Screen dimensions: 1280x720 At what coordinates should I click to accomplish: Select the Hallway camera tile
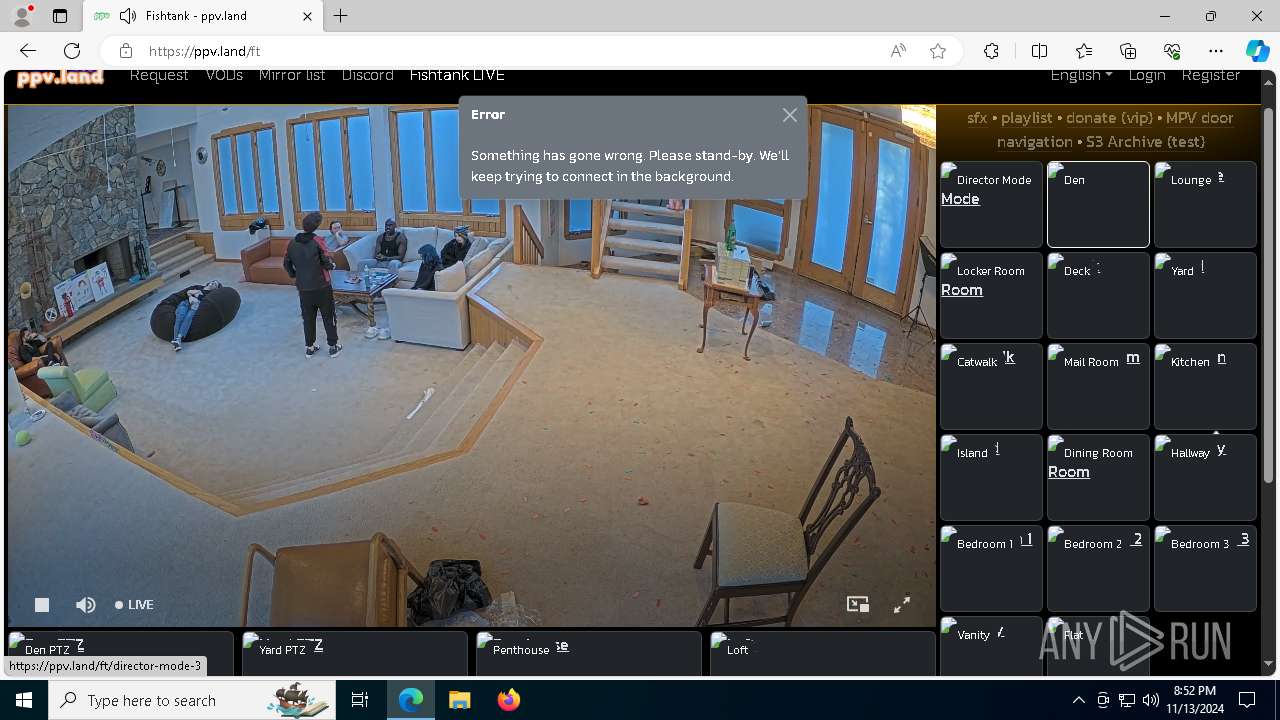pyautogui.click(x=1205, y=477)
